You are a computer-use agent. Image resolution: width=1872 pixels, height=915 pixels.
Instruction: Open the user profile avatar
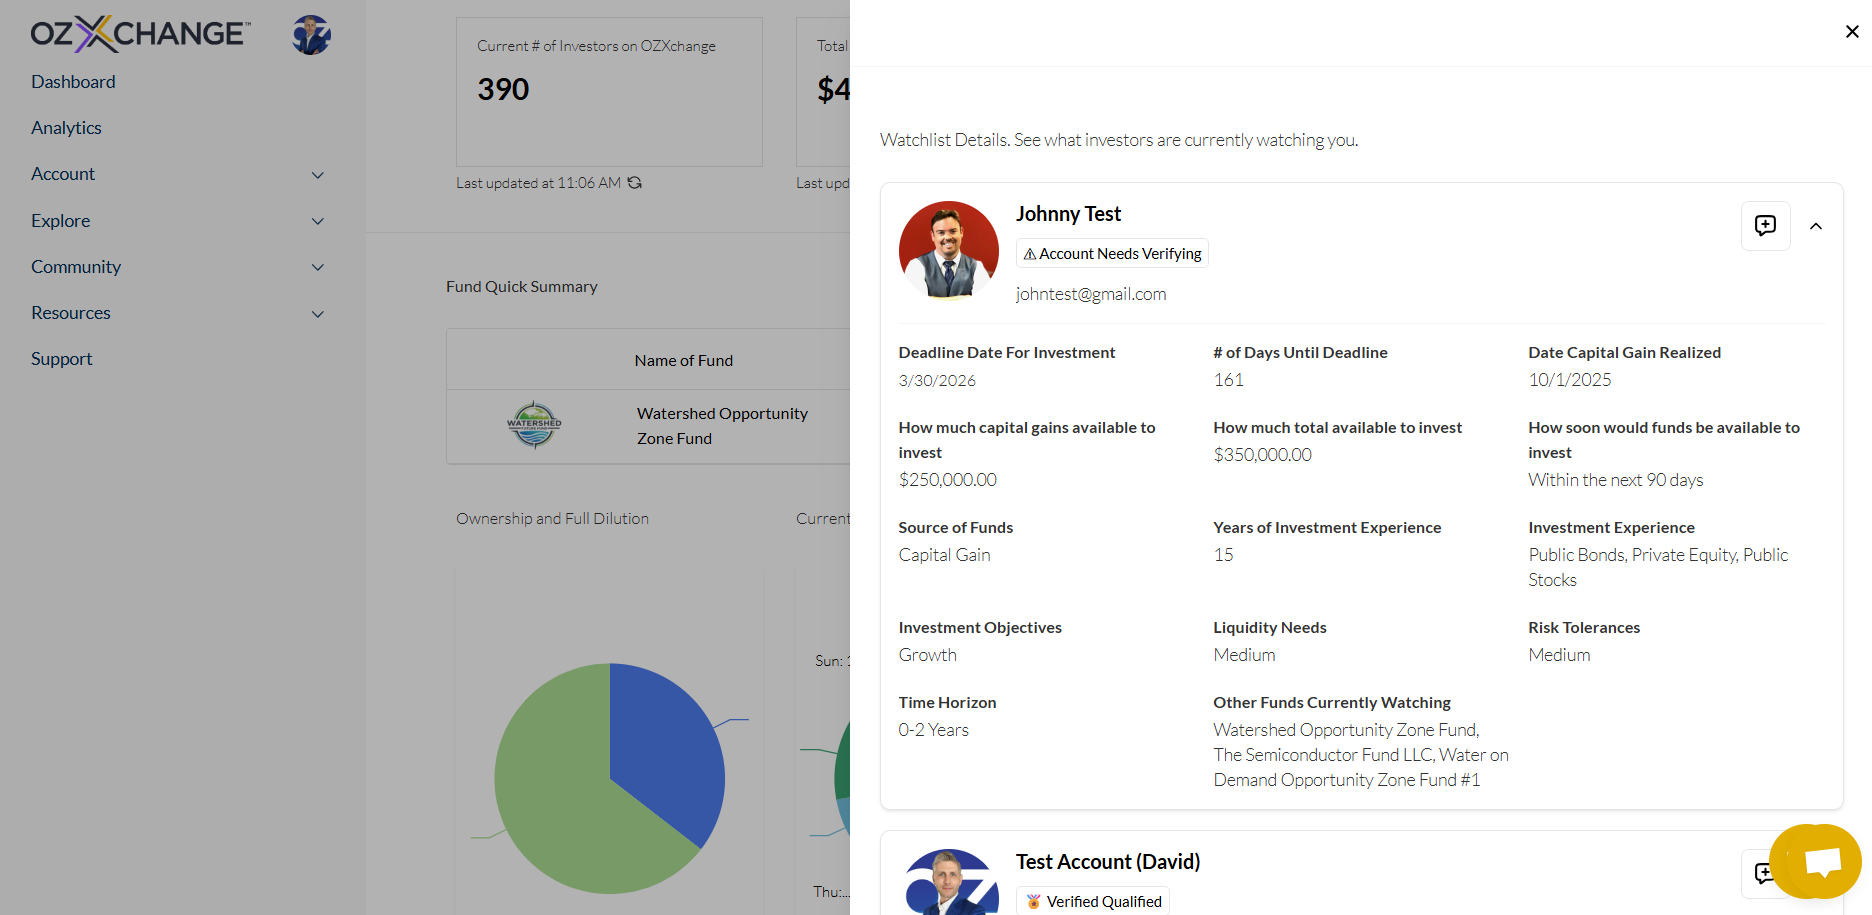click(x=311, y=35)
